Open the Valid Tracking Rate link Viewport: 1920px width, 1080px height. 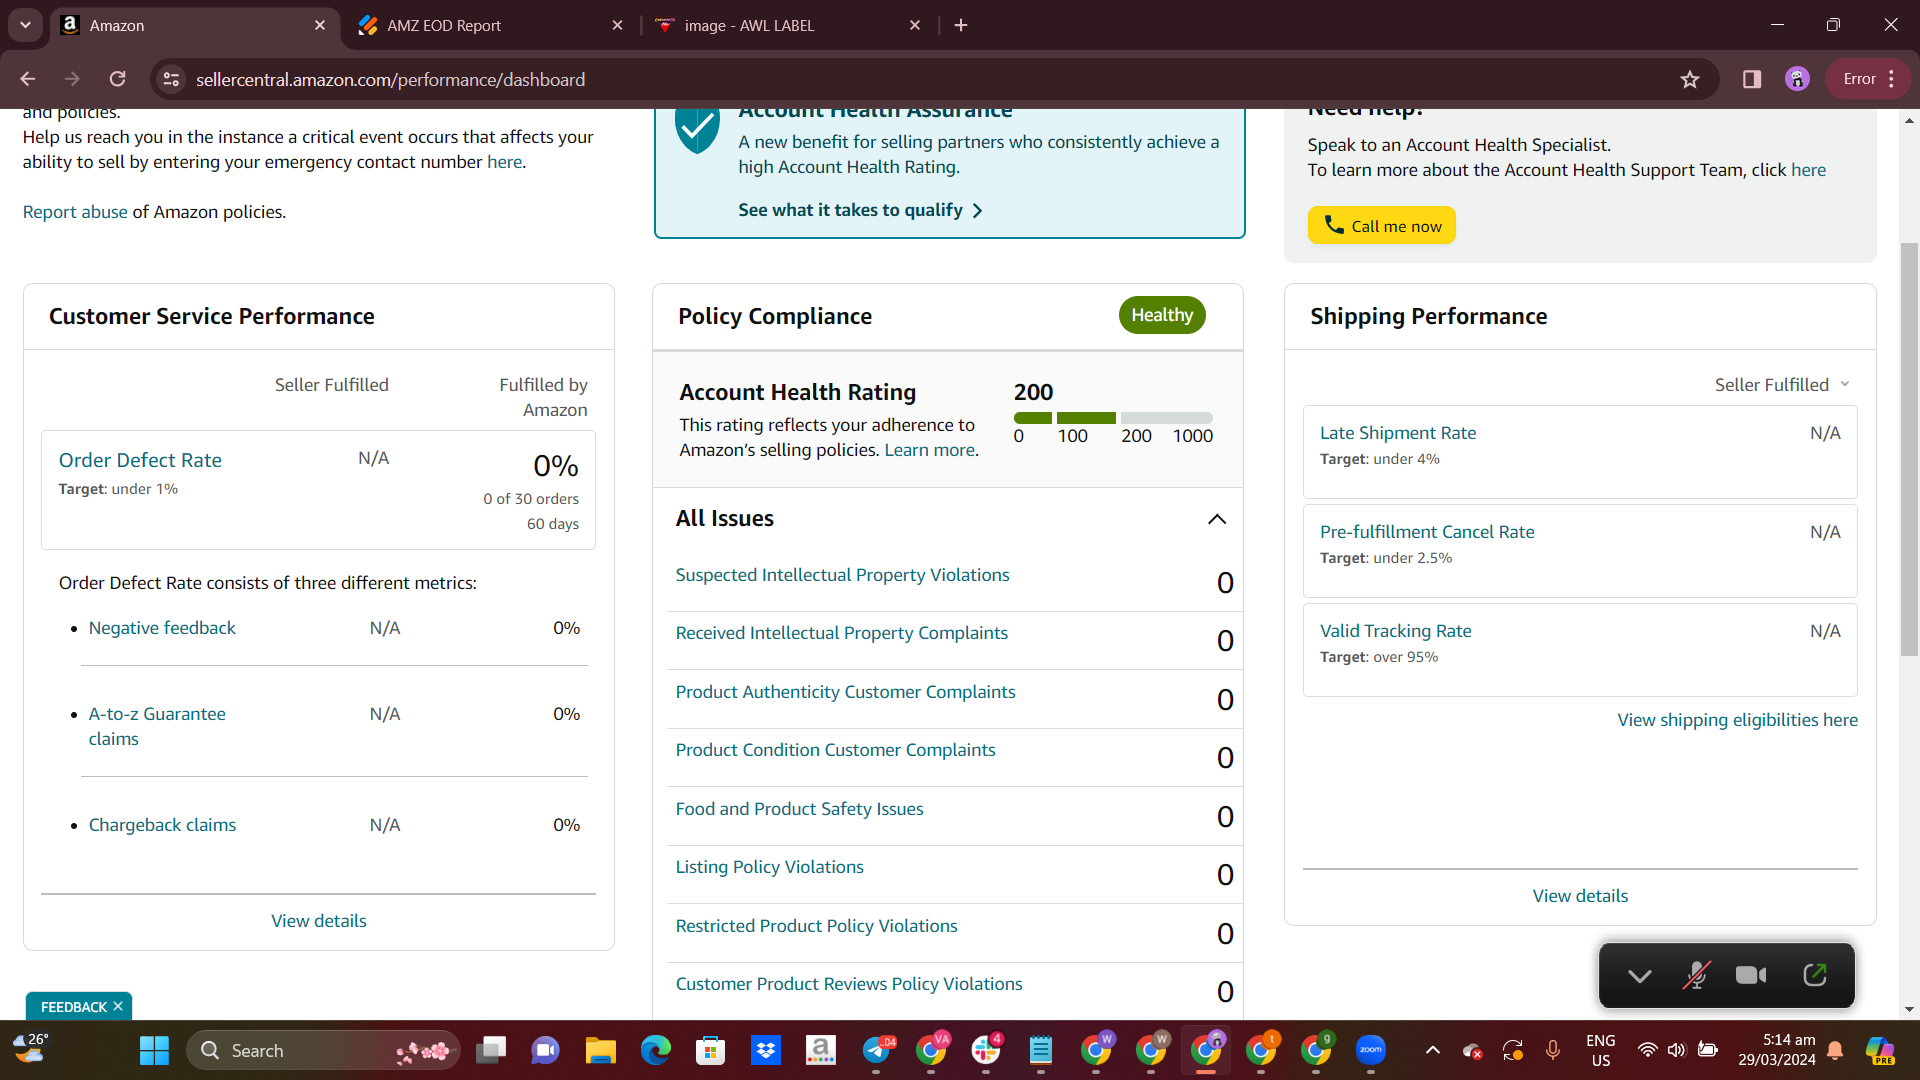point(1395,631)
